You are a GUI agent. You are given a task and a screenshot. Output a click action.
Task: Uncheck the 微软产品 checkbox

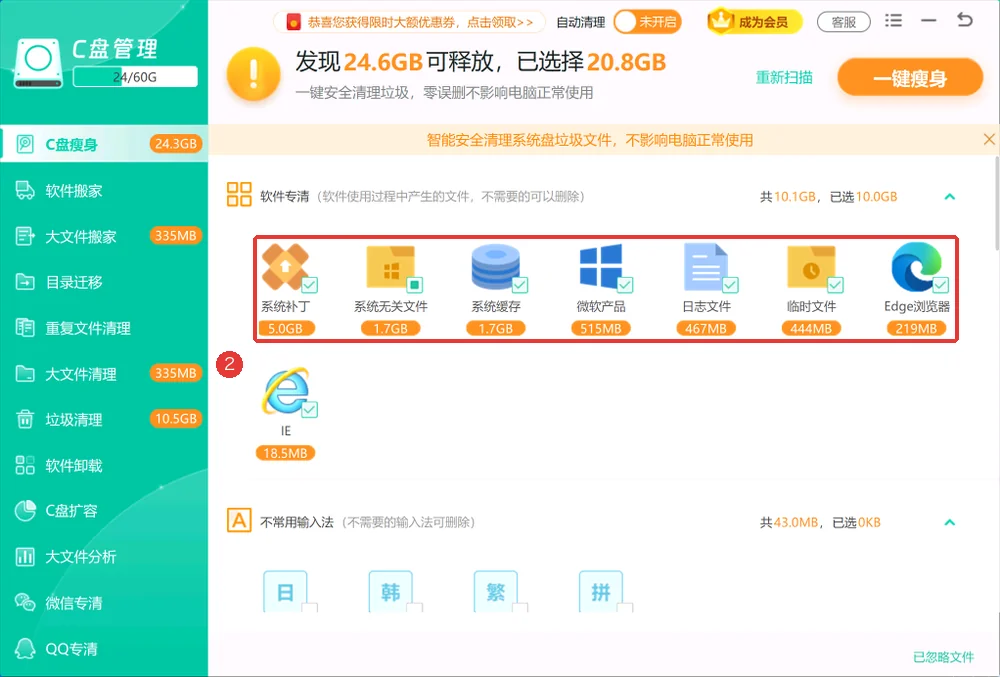pyautogui.click(x=625, y=284)
